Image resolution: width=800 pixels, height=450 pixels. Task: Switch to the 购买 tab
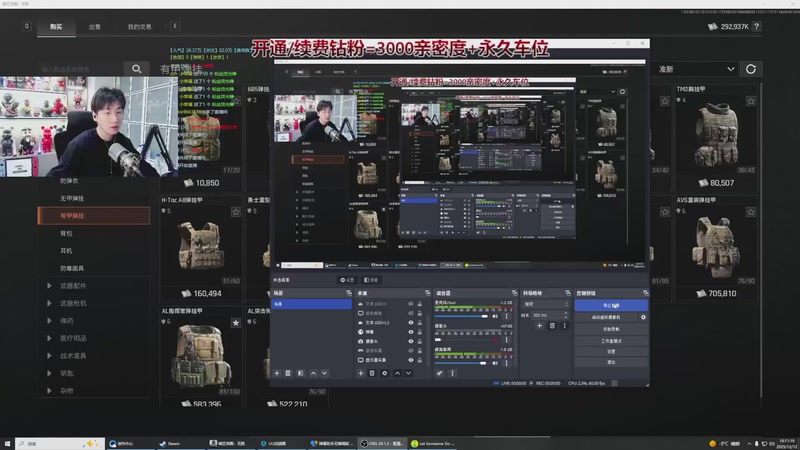(x=56, y=27)
